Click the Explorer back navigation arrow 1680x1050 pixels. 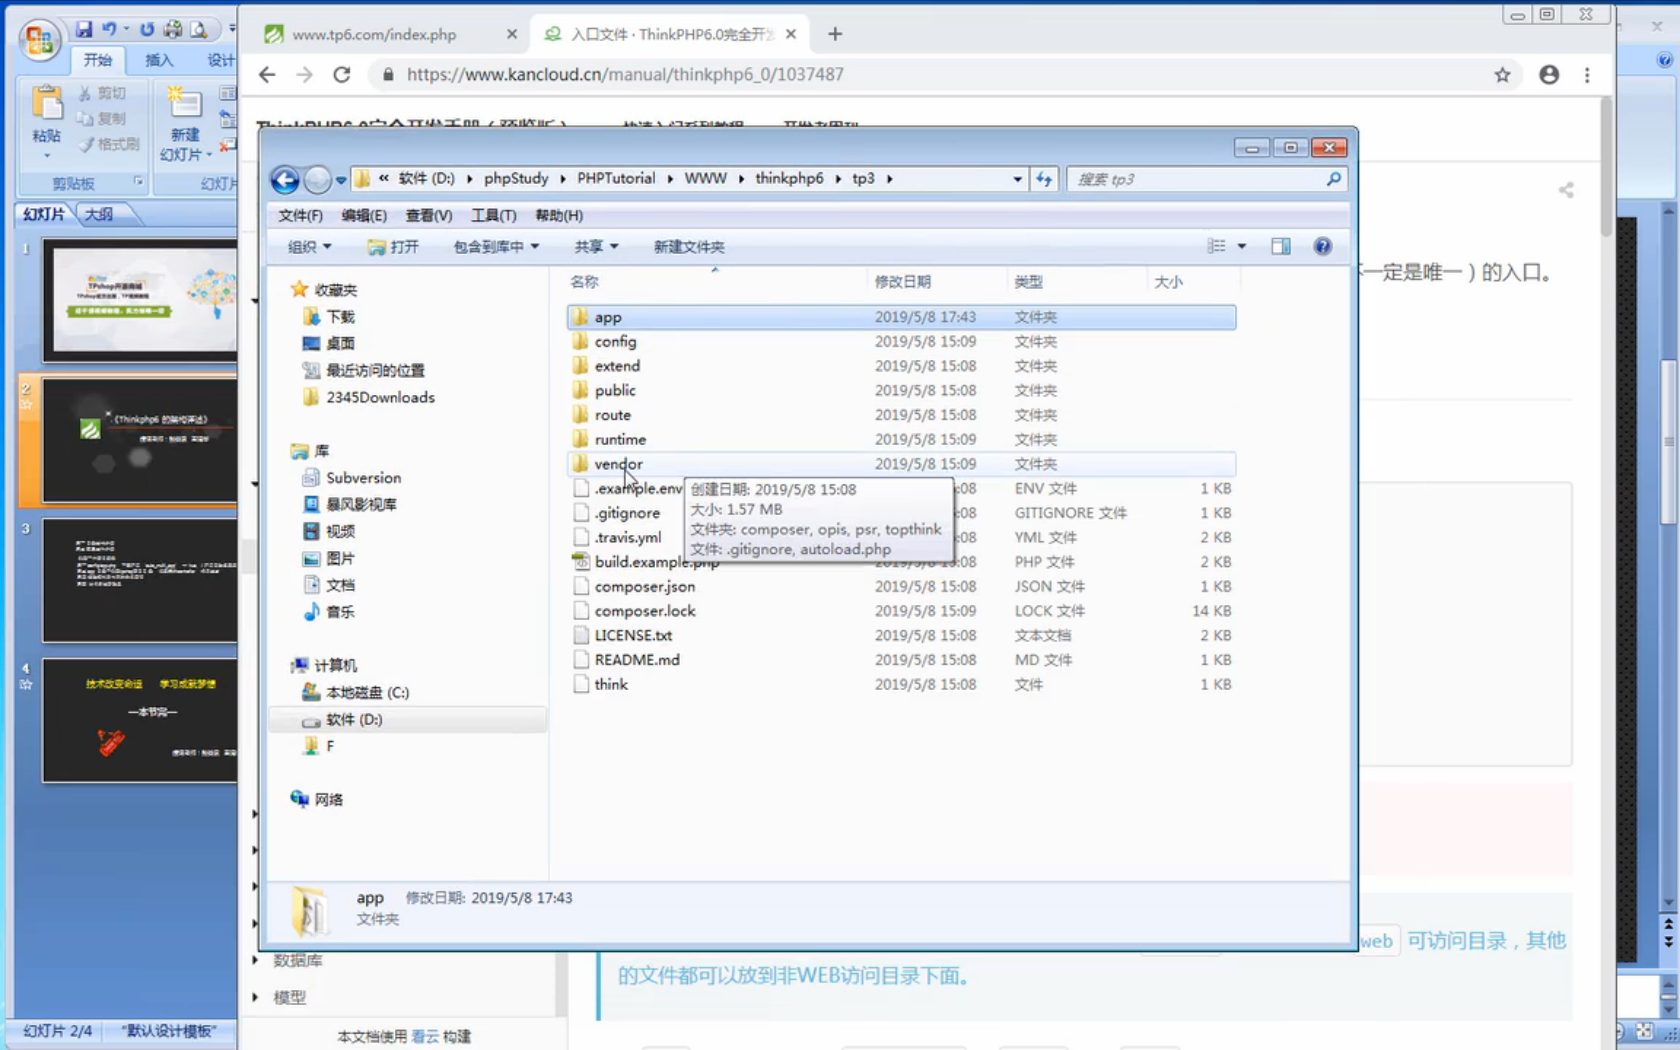pos(285,179)
